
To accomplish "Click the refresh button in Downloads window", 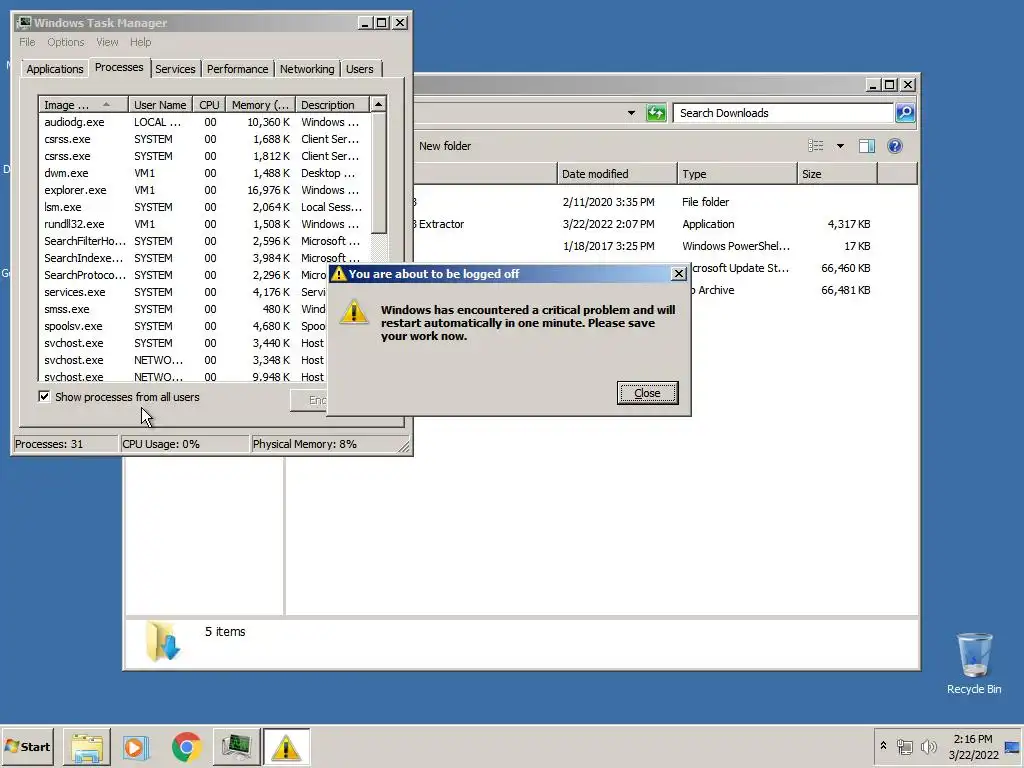I will tap(656, 113).
